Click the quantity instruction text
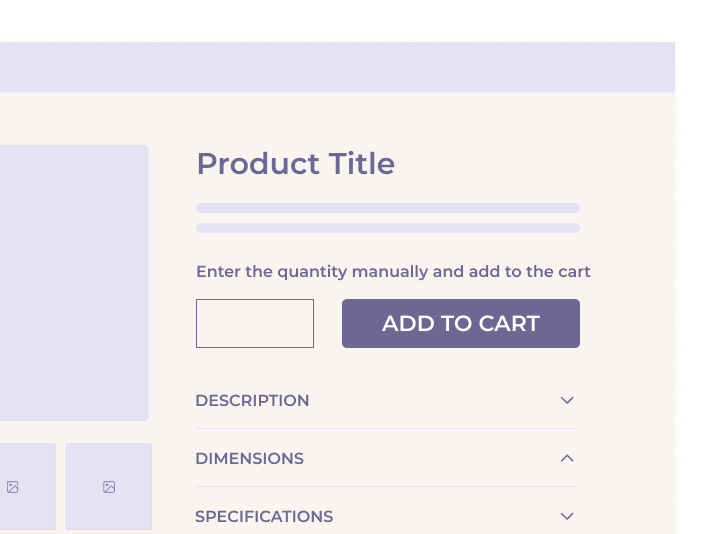This screenshot has width=712, height=534. [393, 271]
